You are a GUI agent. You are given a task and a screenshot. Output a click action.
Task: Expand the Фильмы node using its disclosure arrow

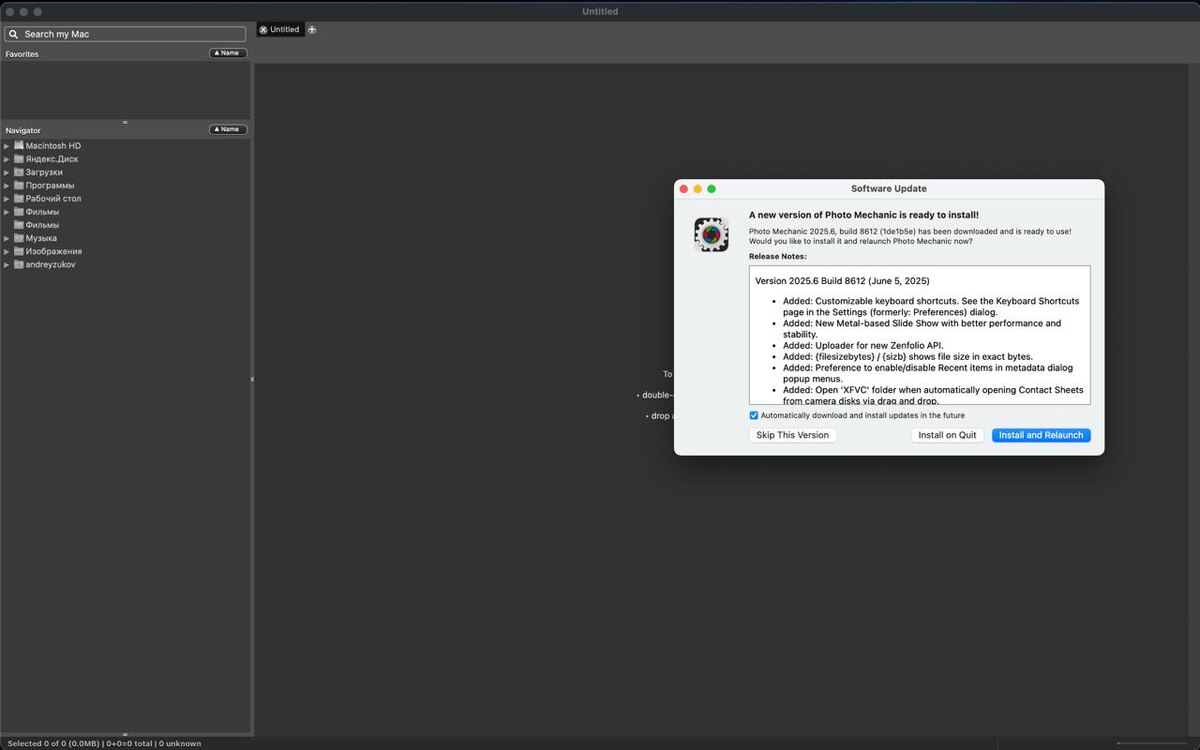tap(6, 211)
